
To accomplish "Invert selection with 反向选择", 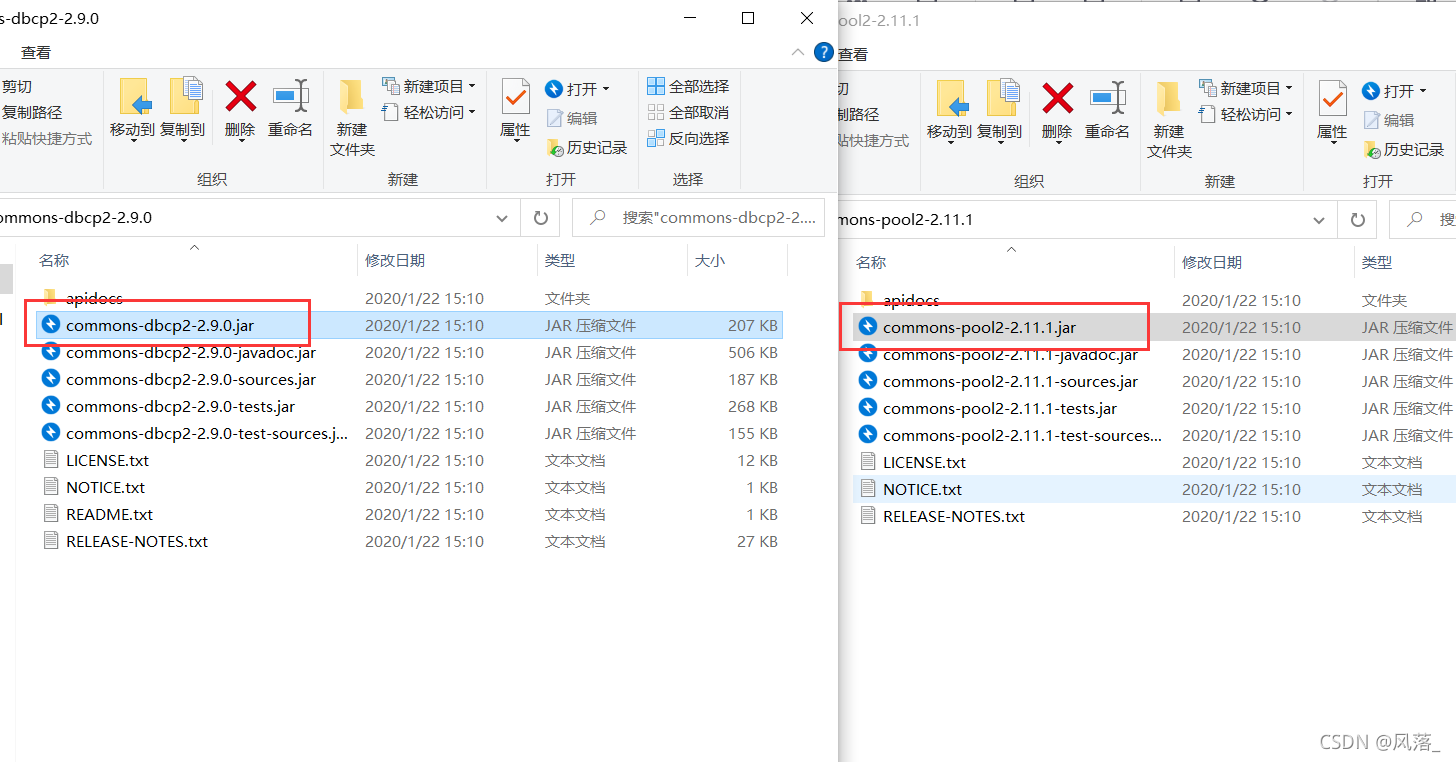I will 687,138.
